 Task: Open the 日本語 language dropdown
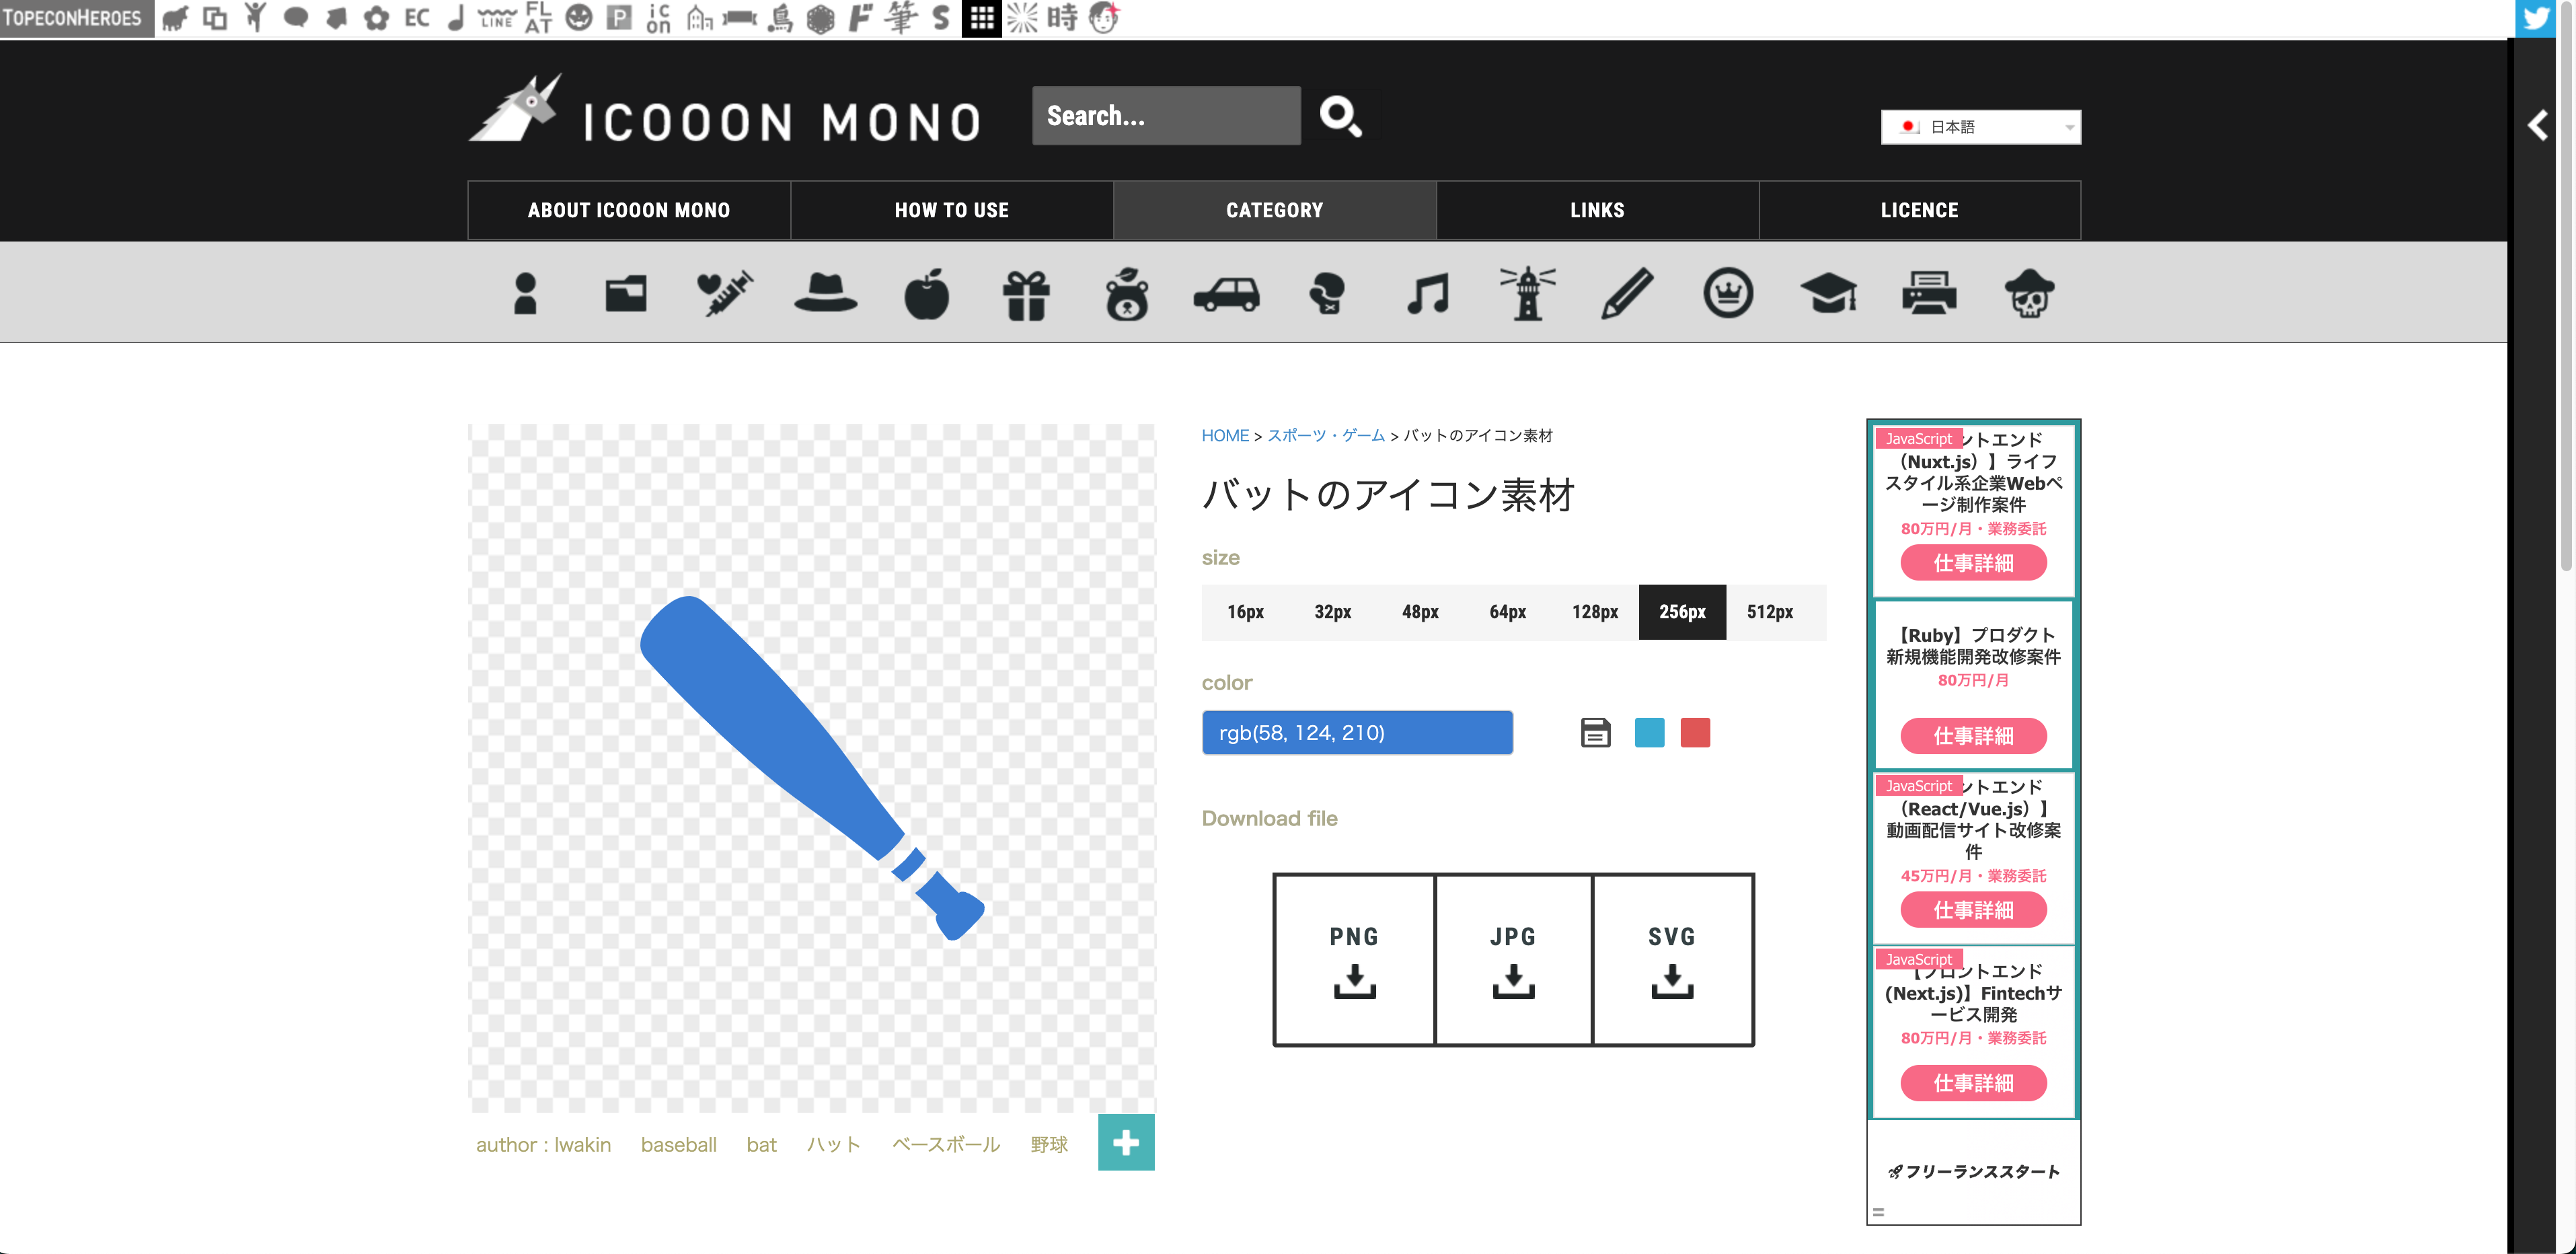pyautogui.click(x=1980, y=127)
